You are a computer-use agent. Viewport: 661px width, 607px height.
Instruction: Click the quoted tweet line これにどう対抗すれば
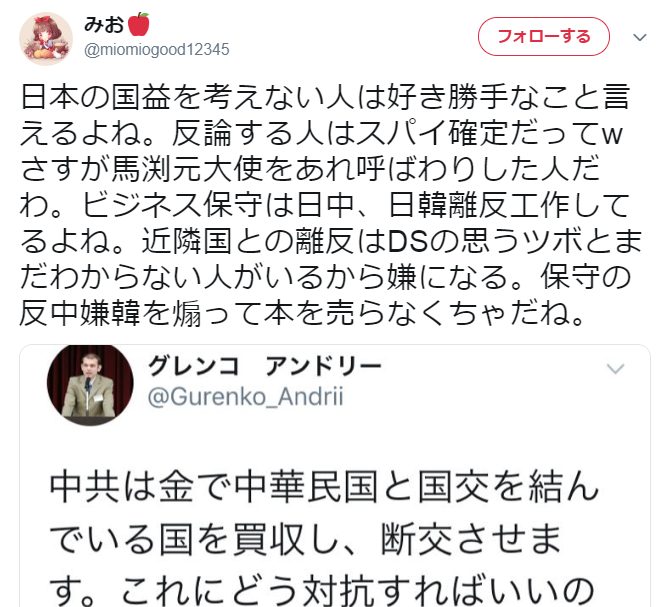point(322,591)
